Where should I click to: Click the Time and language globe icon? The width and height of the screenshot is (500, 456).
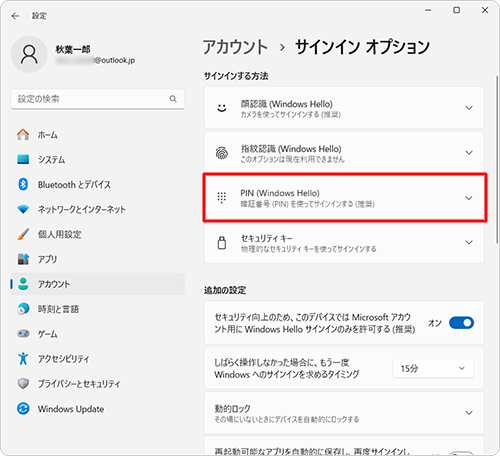pos(23,309)
